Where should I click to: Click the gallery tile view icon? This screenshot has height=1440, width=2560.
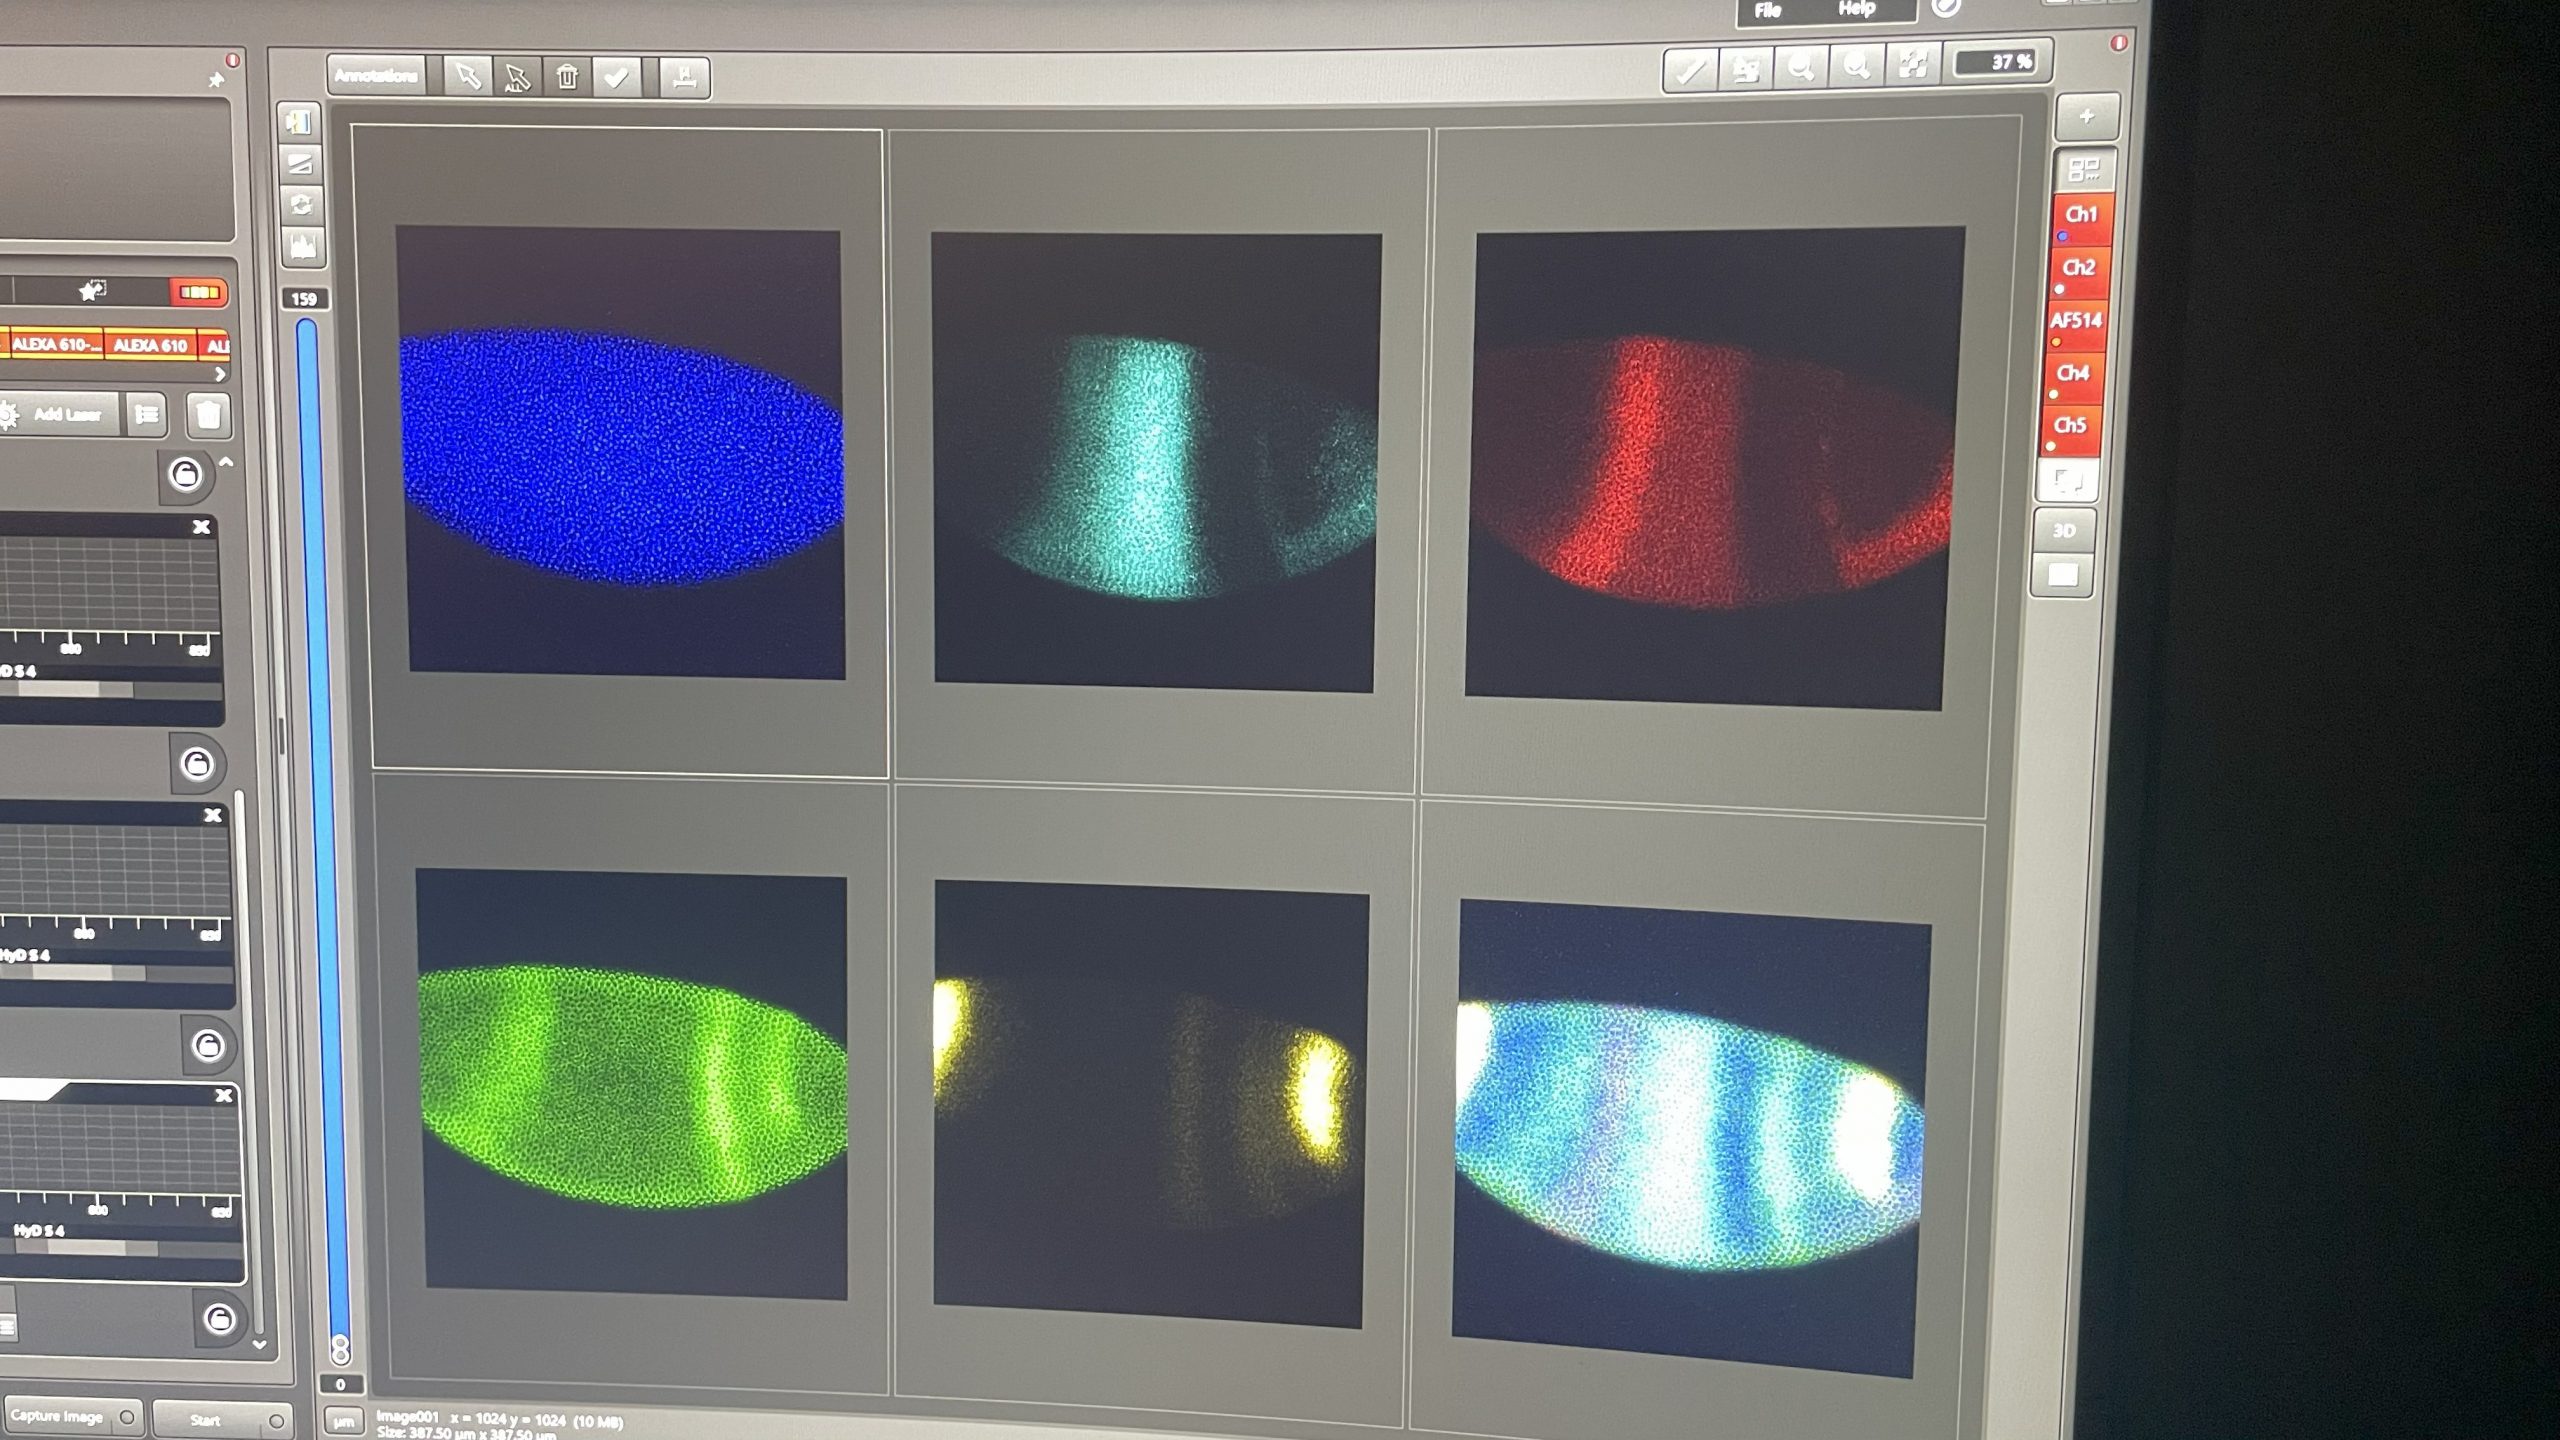point(2084,170)
